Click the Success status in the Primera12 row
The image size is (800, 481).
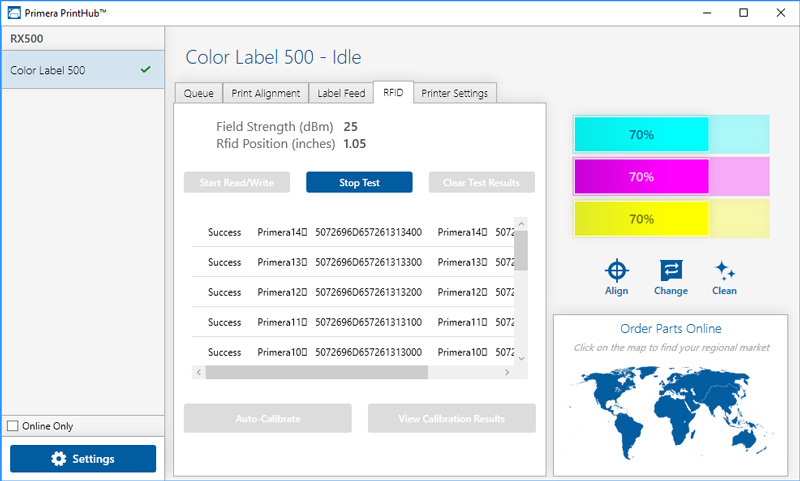[x=224, y=292]
